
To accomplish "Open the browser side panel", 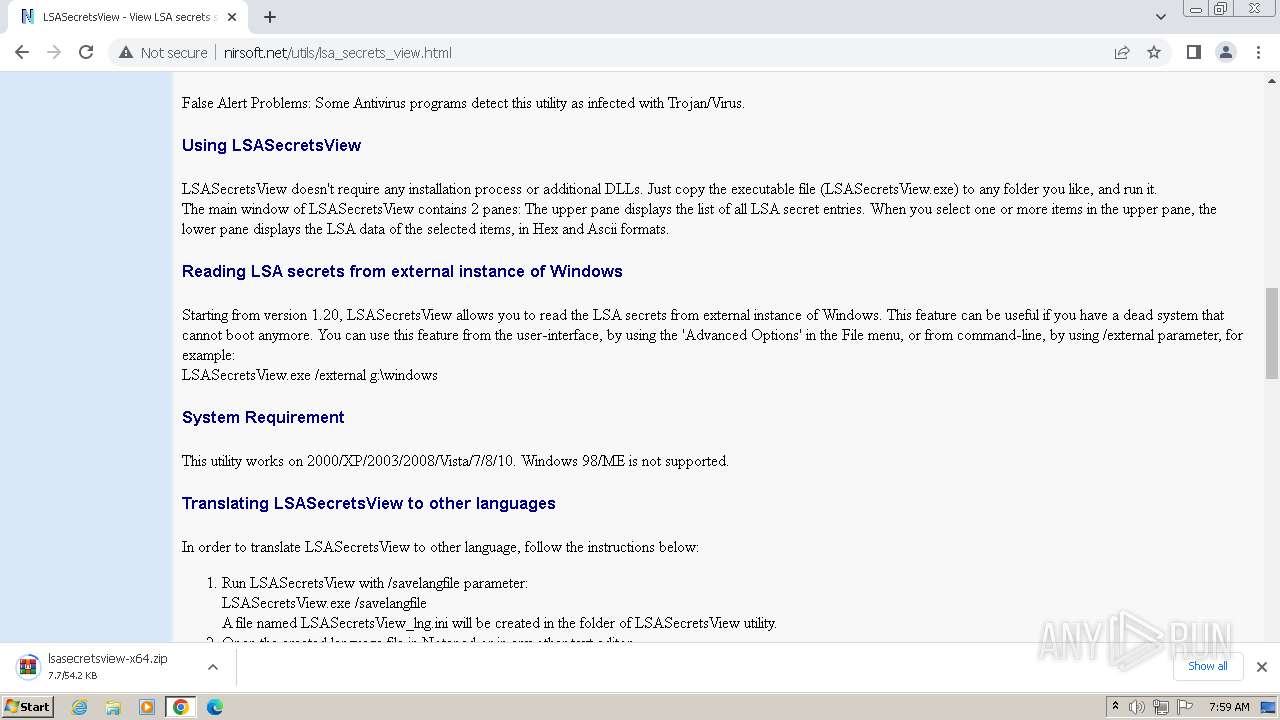I will pos(1193,52).
